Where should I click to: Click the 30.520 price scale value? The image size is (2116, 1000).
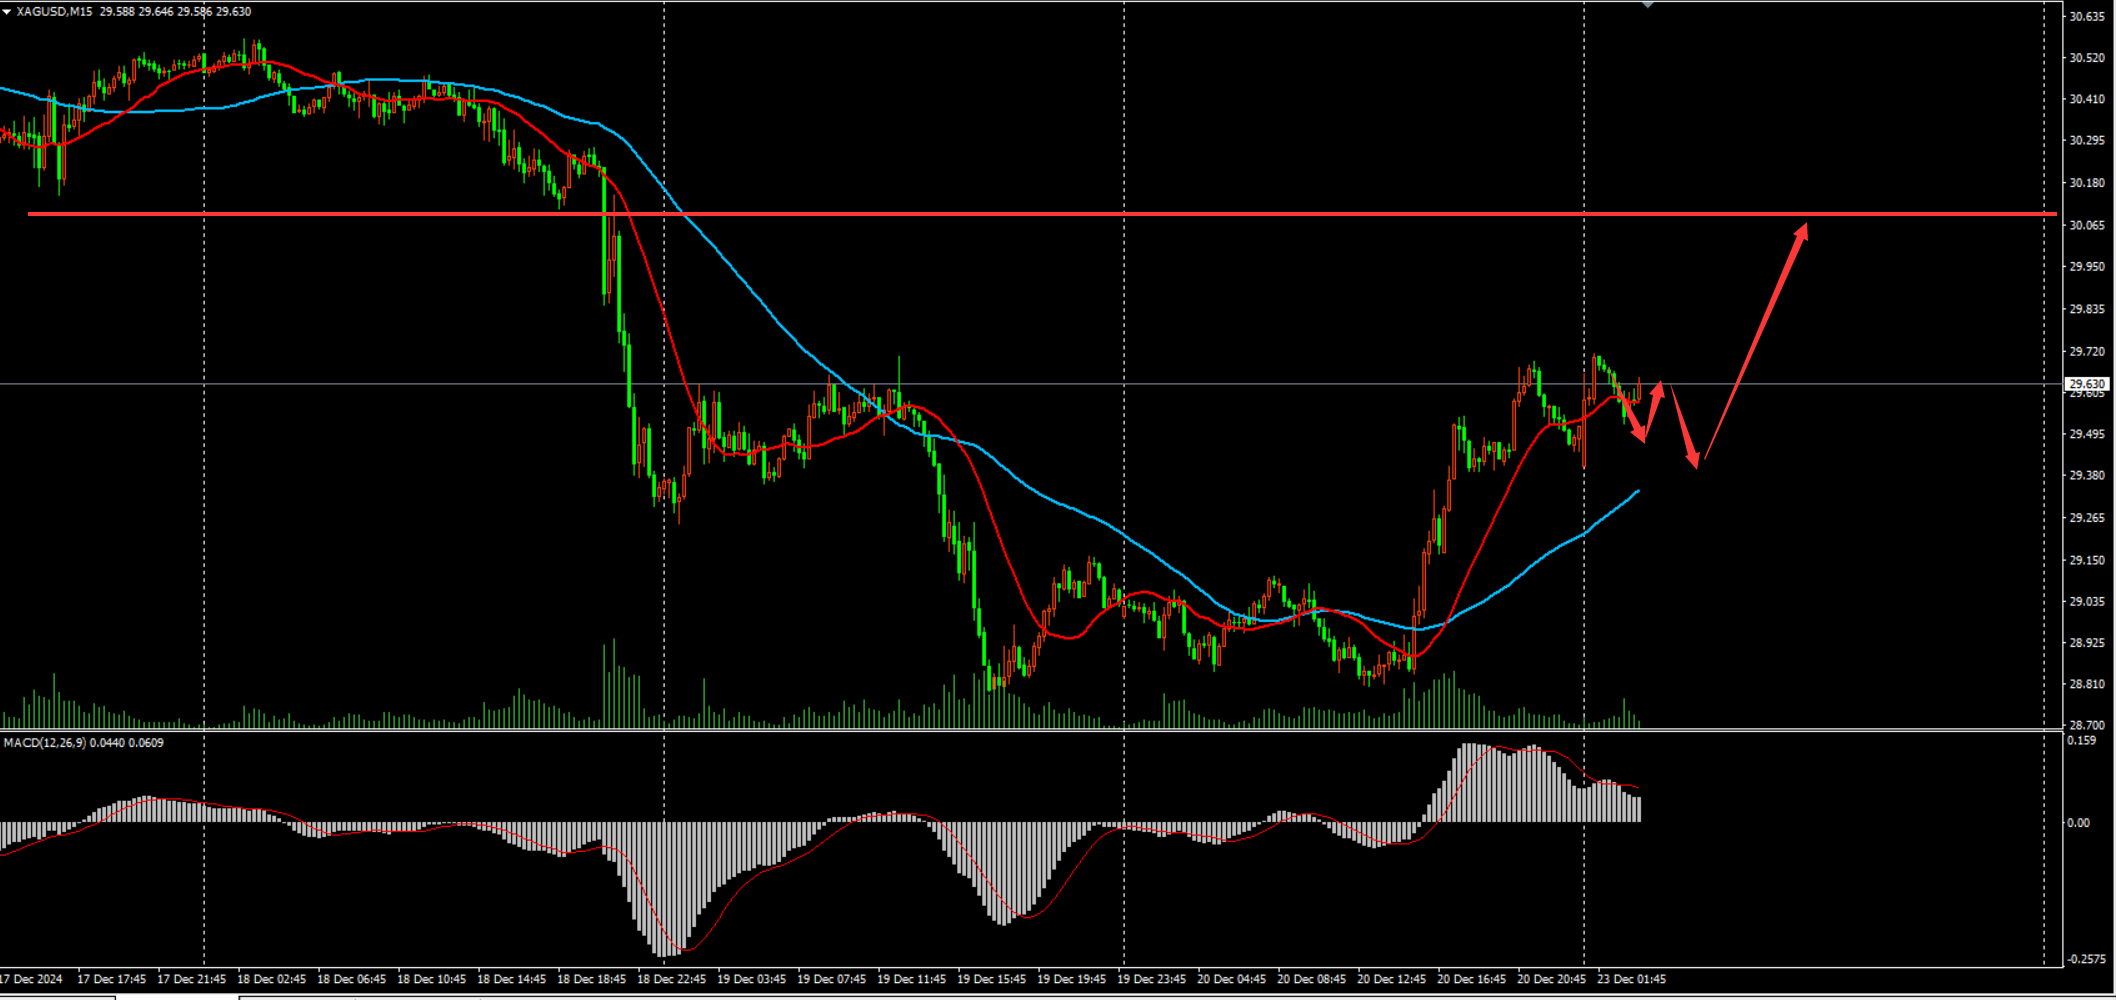tap(2087, 58)
